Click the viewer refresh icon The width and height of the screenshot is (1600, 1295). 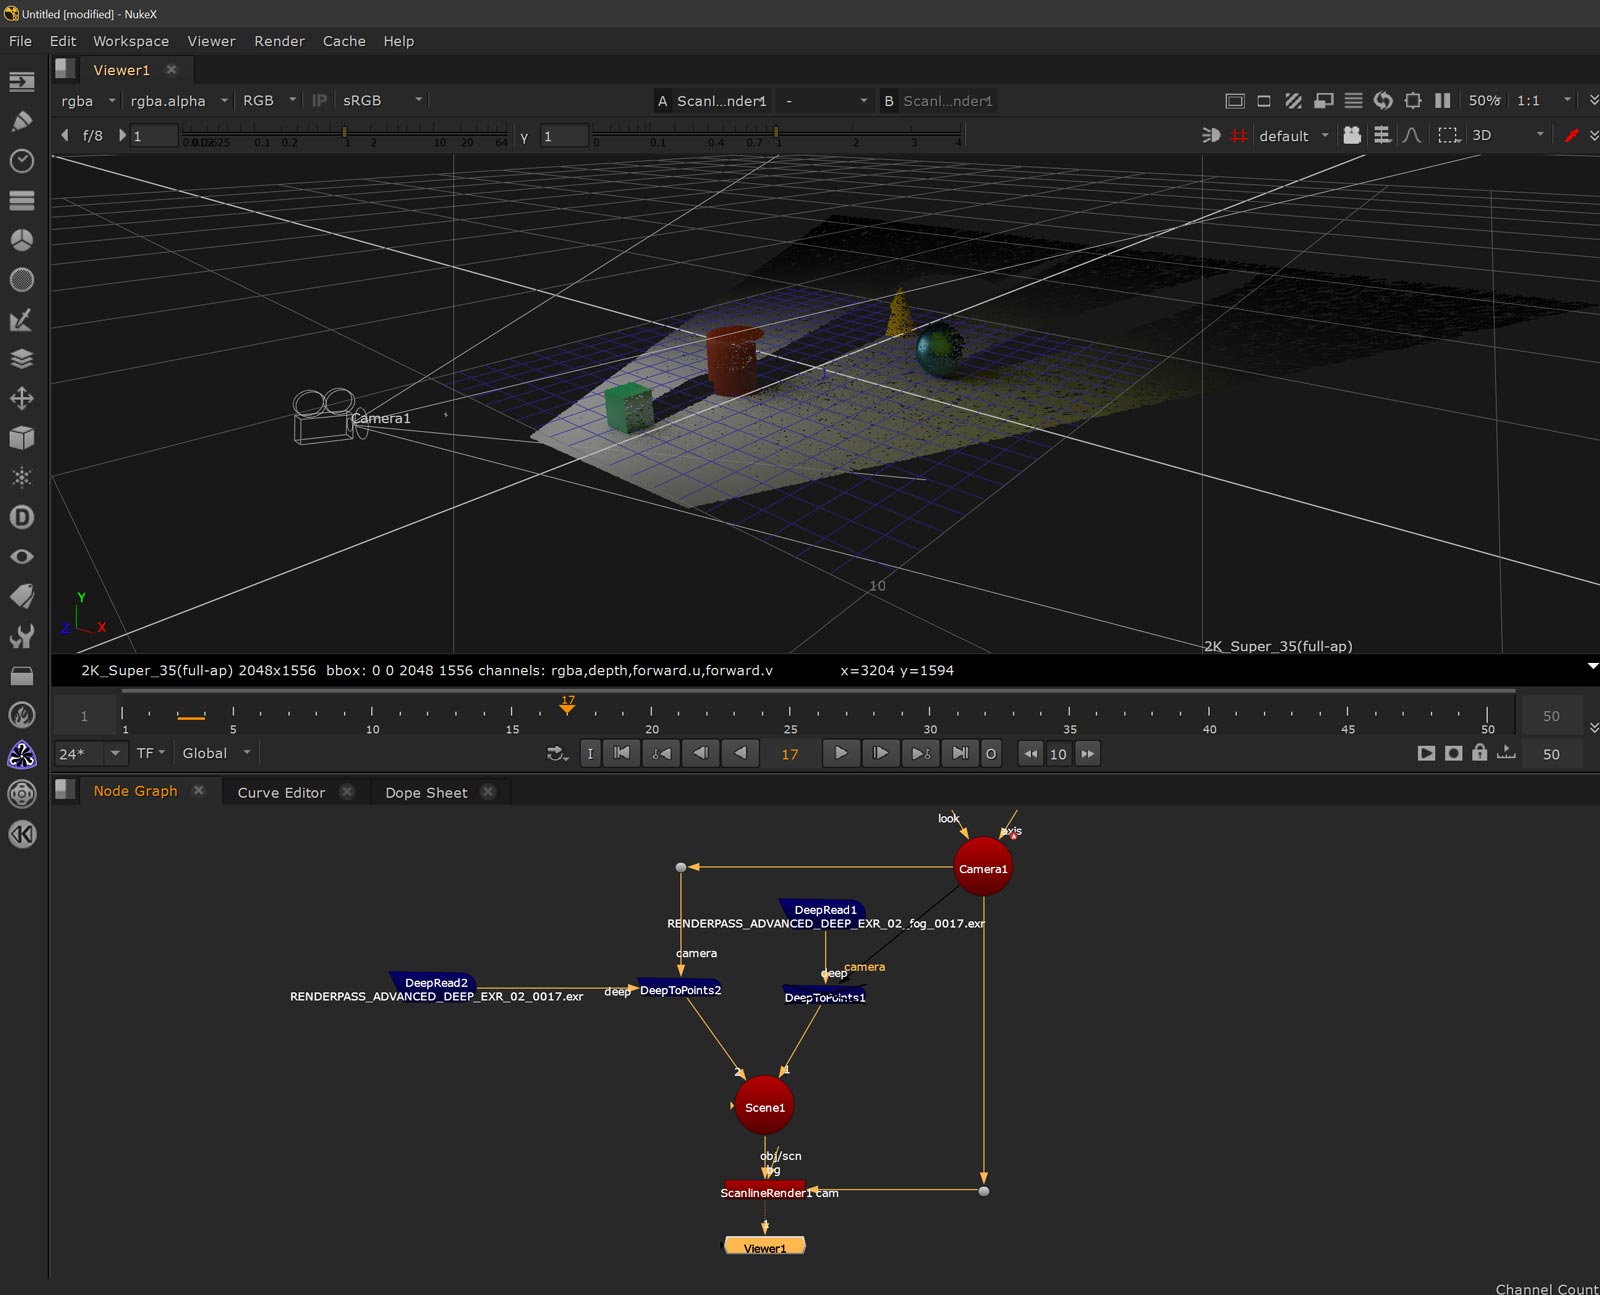pos(1383,100)
